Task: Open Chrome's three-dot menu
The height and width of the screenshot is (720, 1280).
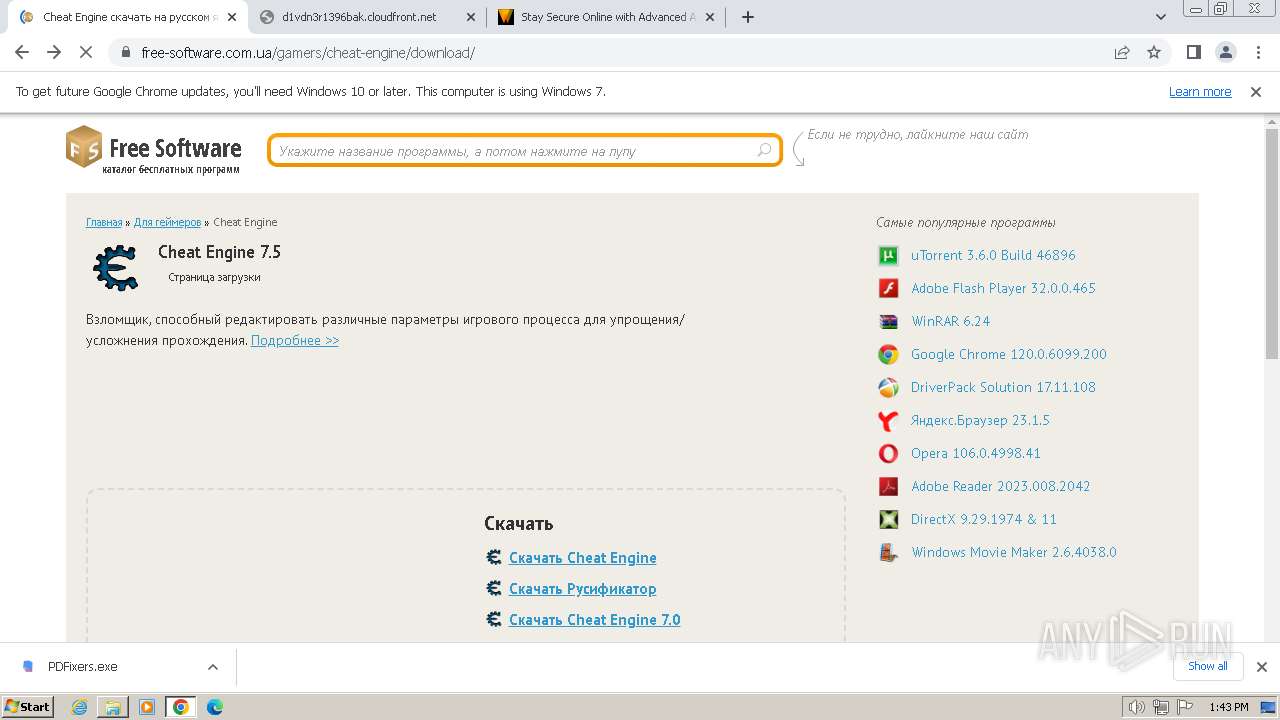Action: [1257, 52]
